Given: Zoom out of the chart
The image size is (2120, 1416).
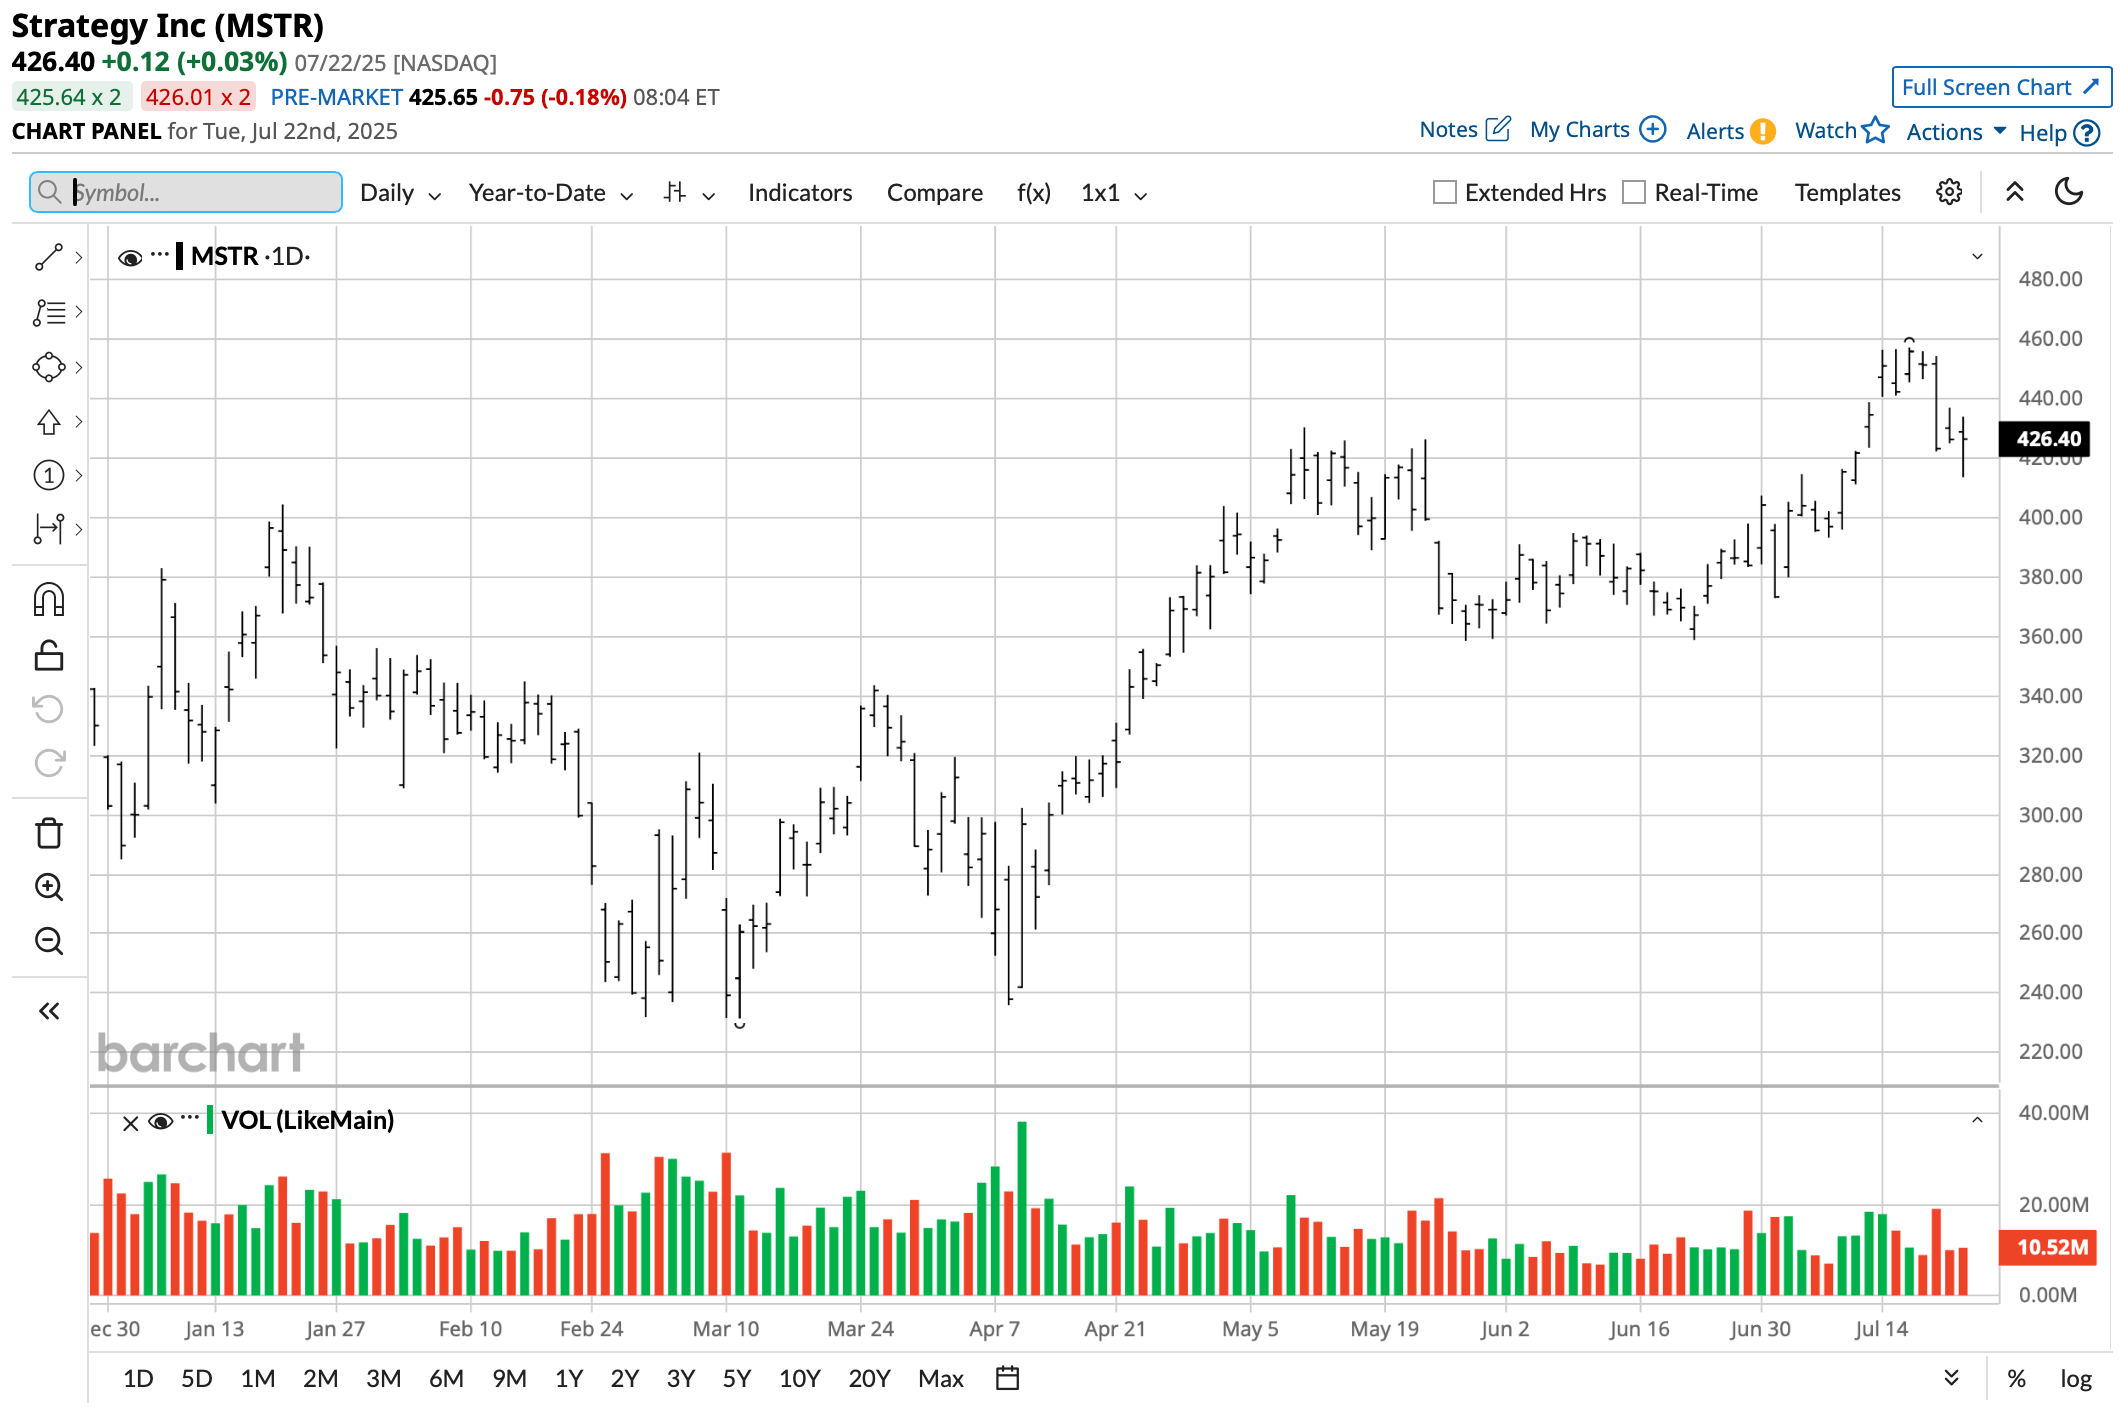Looking at the screenshot, I should pos(49,941).
